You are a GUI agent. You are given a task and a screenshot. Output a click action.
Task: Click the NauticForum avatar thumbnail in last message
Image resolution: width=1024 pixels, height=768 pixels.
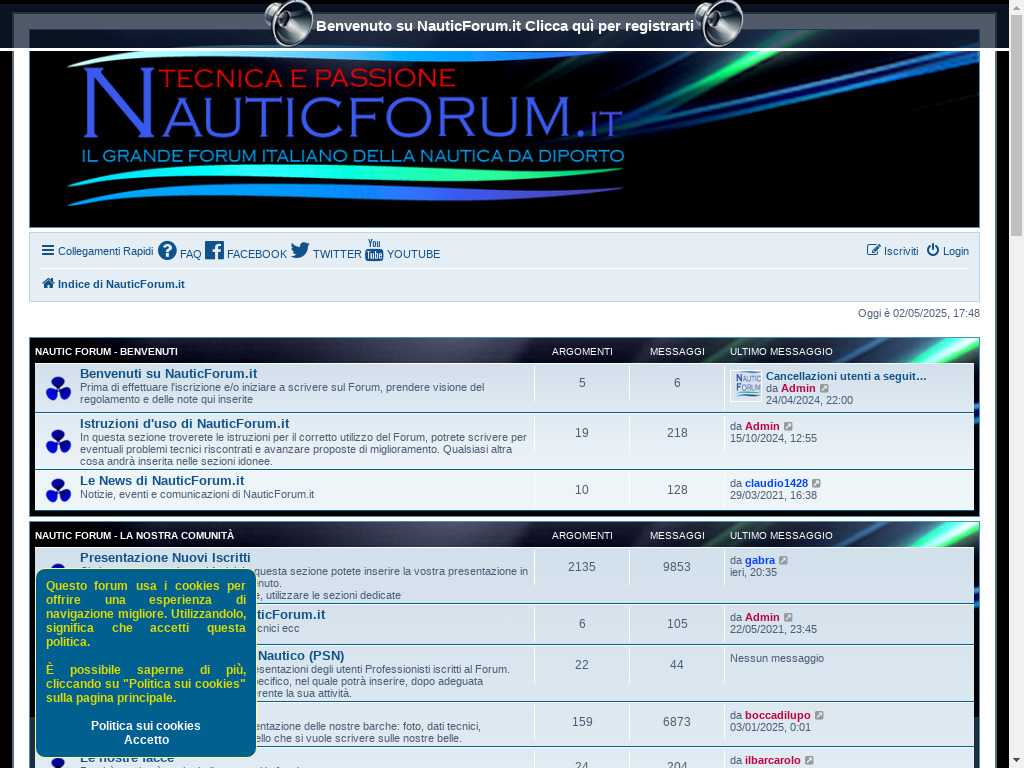tap(746, 385)
